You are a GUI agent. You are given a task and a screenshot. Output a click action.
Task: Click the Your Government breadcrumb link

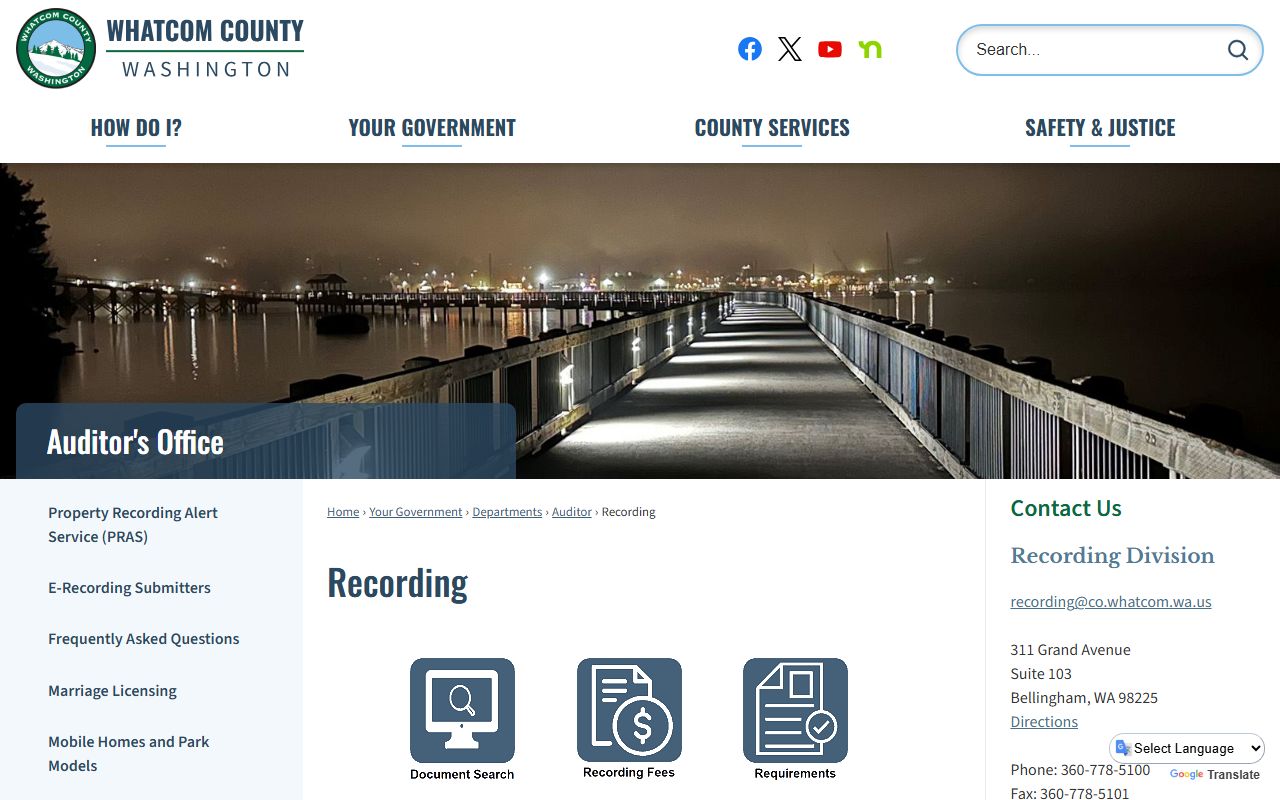pyautogui.click(x=416, y=512)
